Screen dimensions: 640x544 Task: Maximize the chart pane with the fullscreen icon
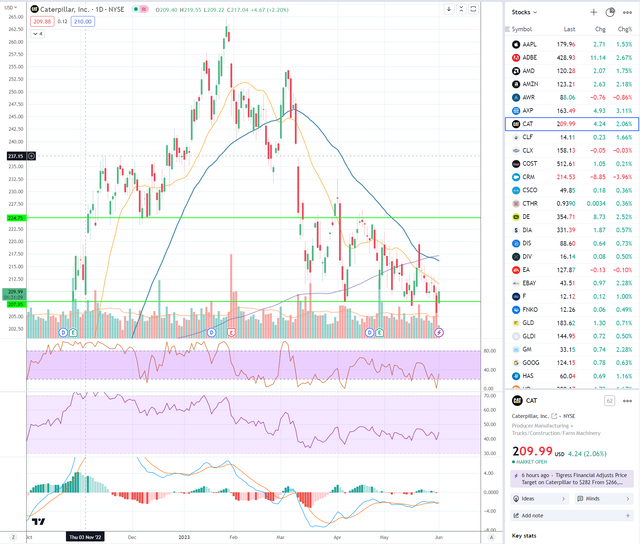473,9
